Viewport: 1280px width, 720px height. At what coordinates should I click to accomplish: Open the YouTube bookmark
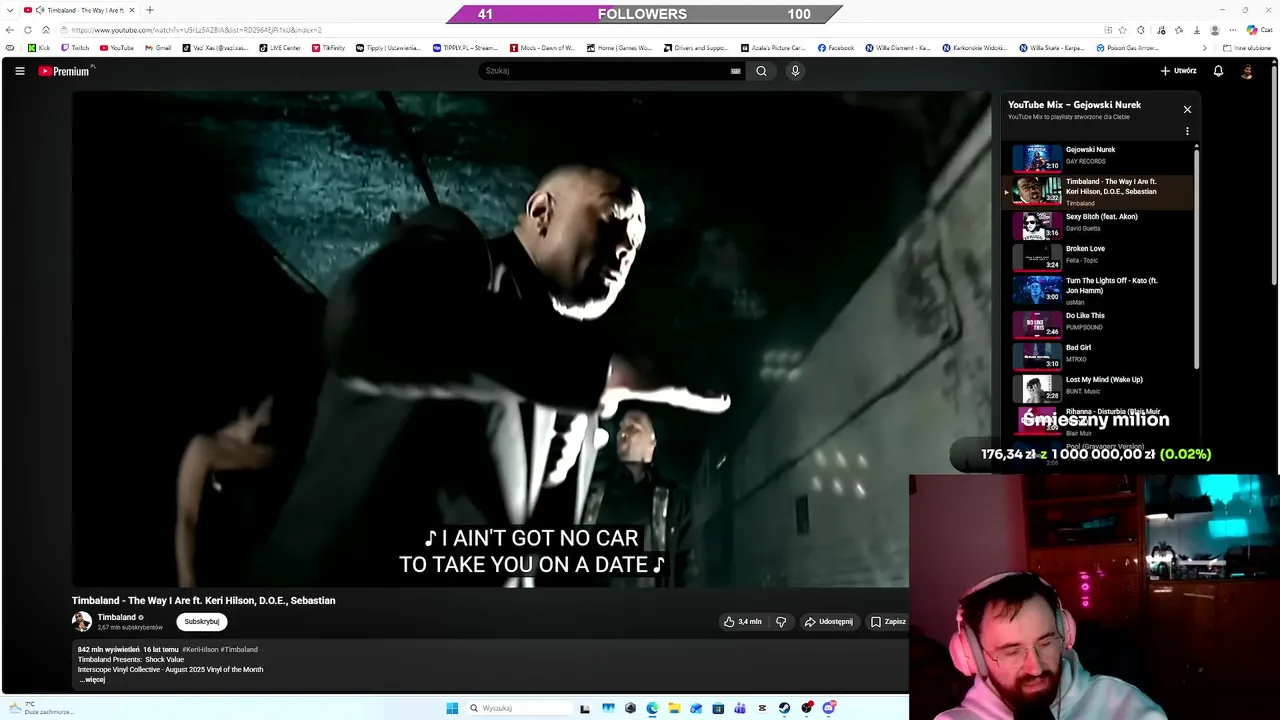(x=117, y=48)
